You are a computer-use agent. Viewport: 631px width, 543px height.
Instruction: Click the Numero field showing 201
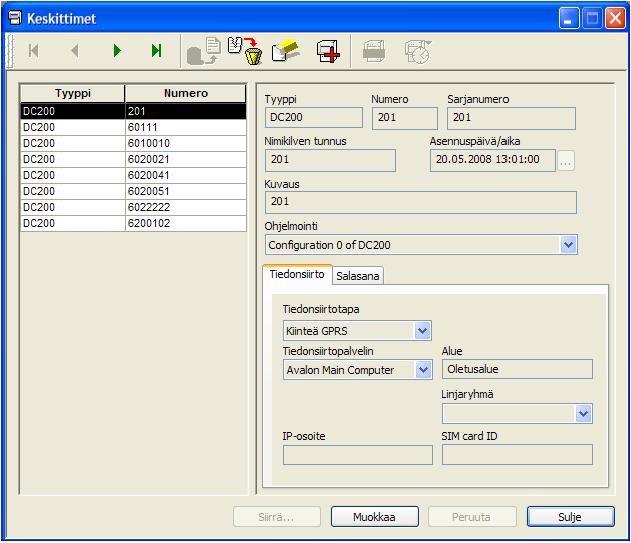click(405, 118)
